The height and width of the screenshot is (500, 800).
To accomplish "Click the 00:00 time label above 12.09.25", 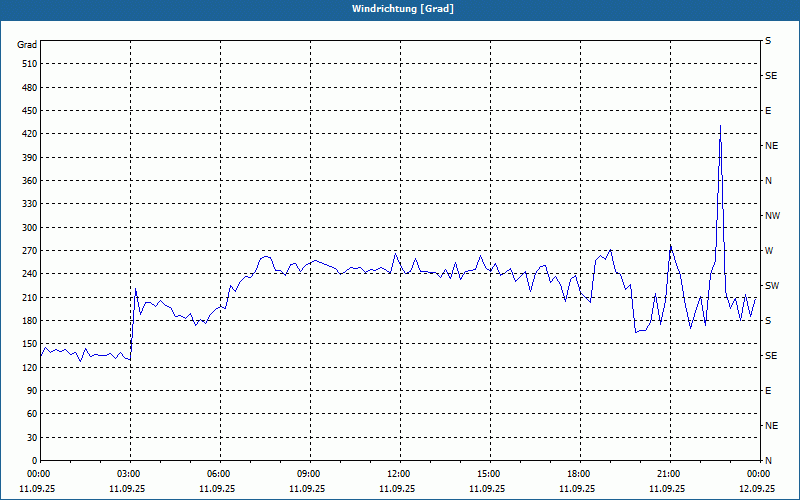I will [x=759, y=474].
